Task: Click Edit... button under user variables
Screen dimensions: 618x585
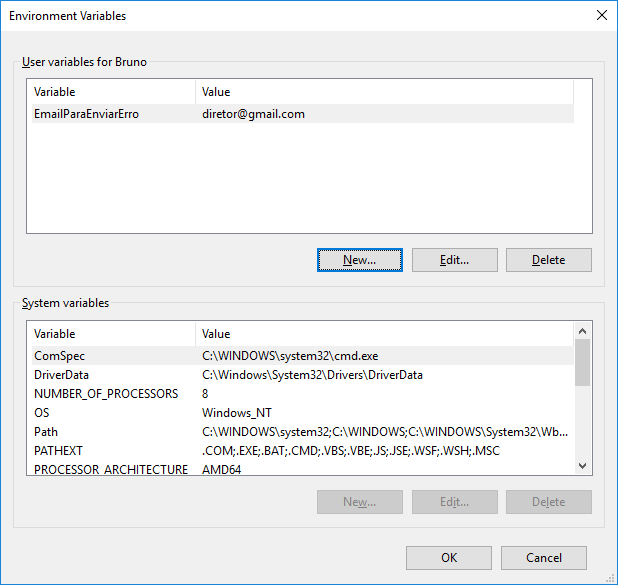Action: [454, 260]
